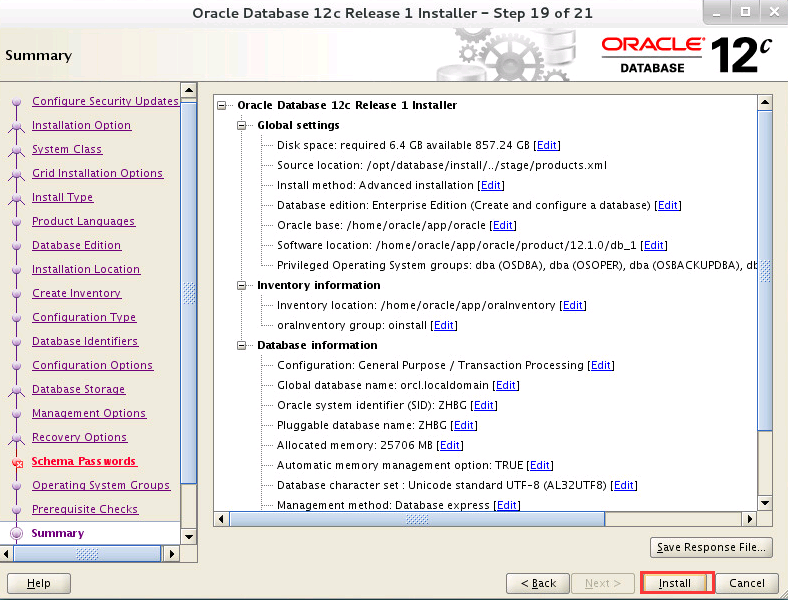
Task: Go back with the Back button
Action: point(538,583)
